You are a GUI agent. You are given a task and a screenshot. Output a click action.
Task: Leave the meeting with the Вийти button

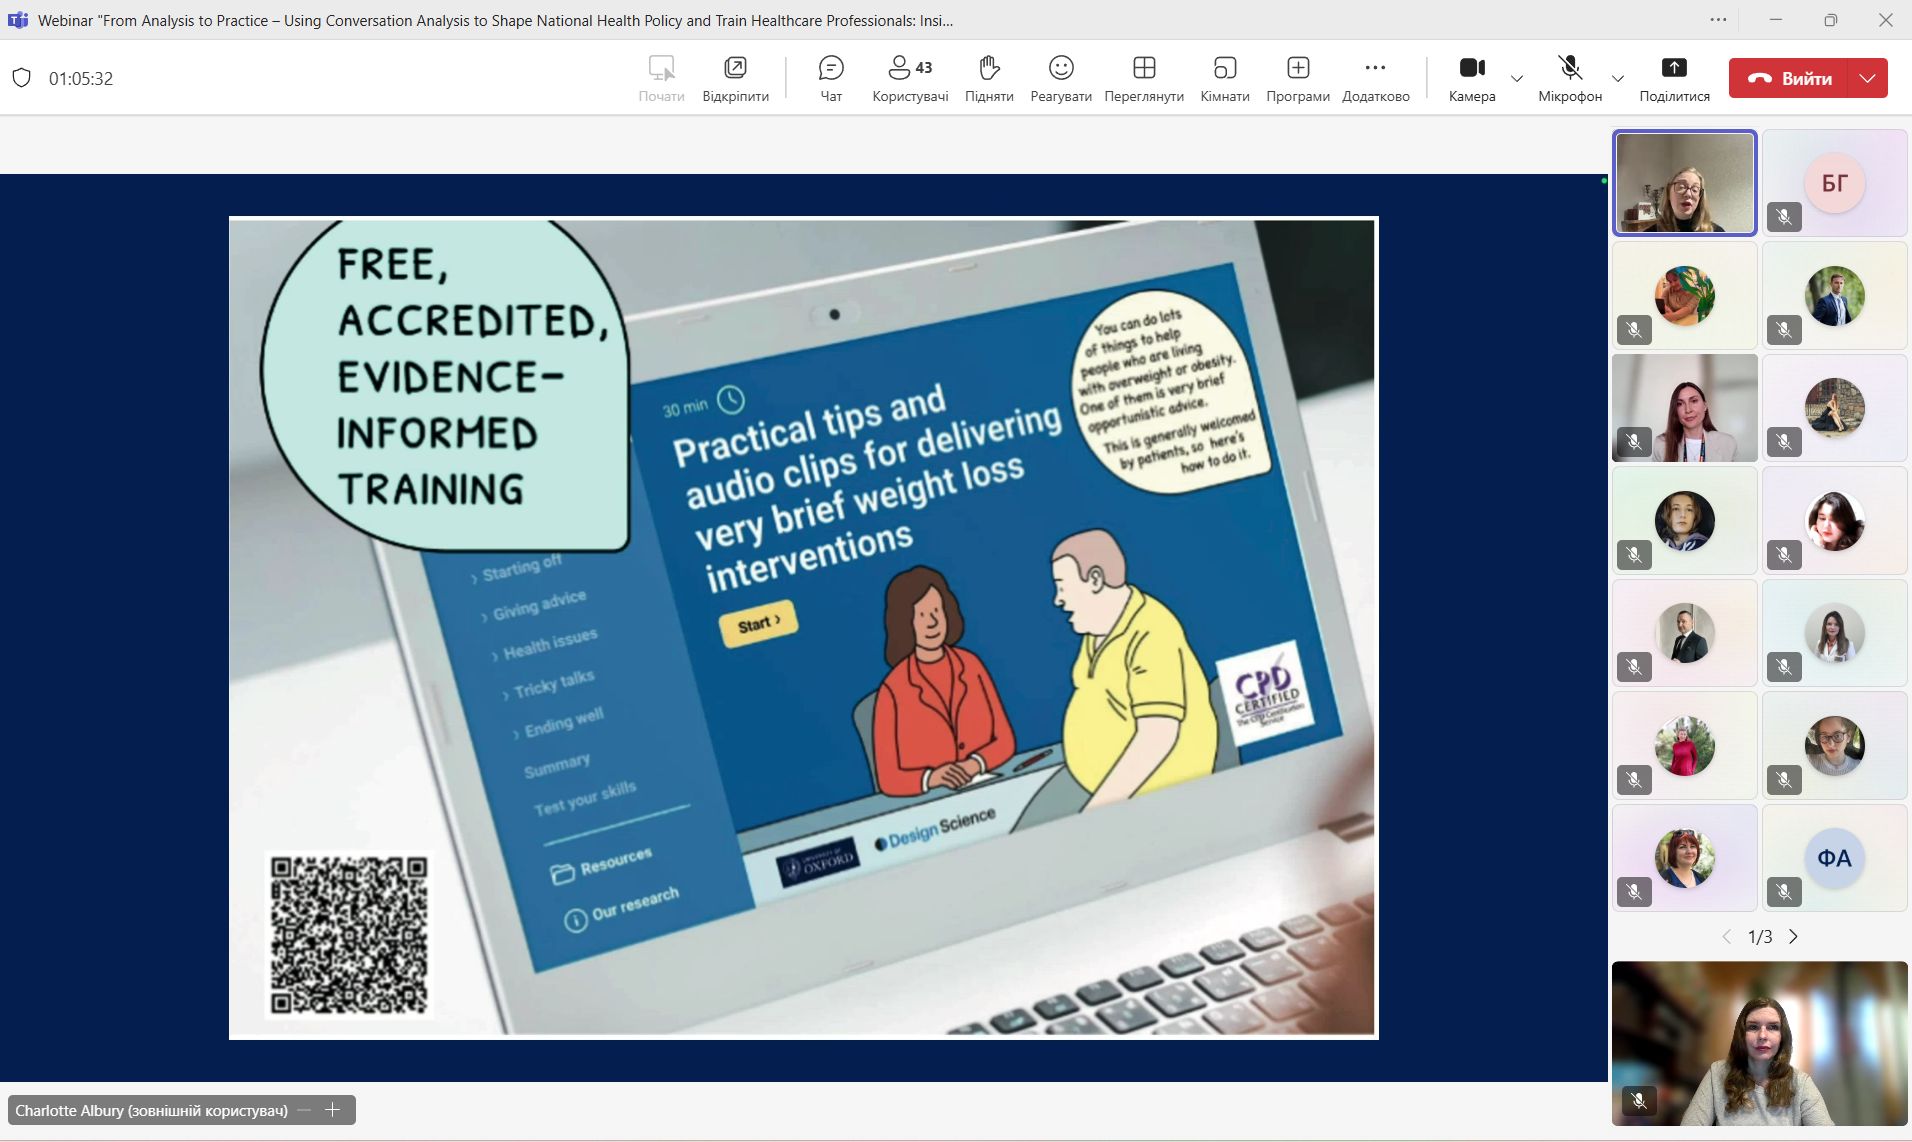1790,78
